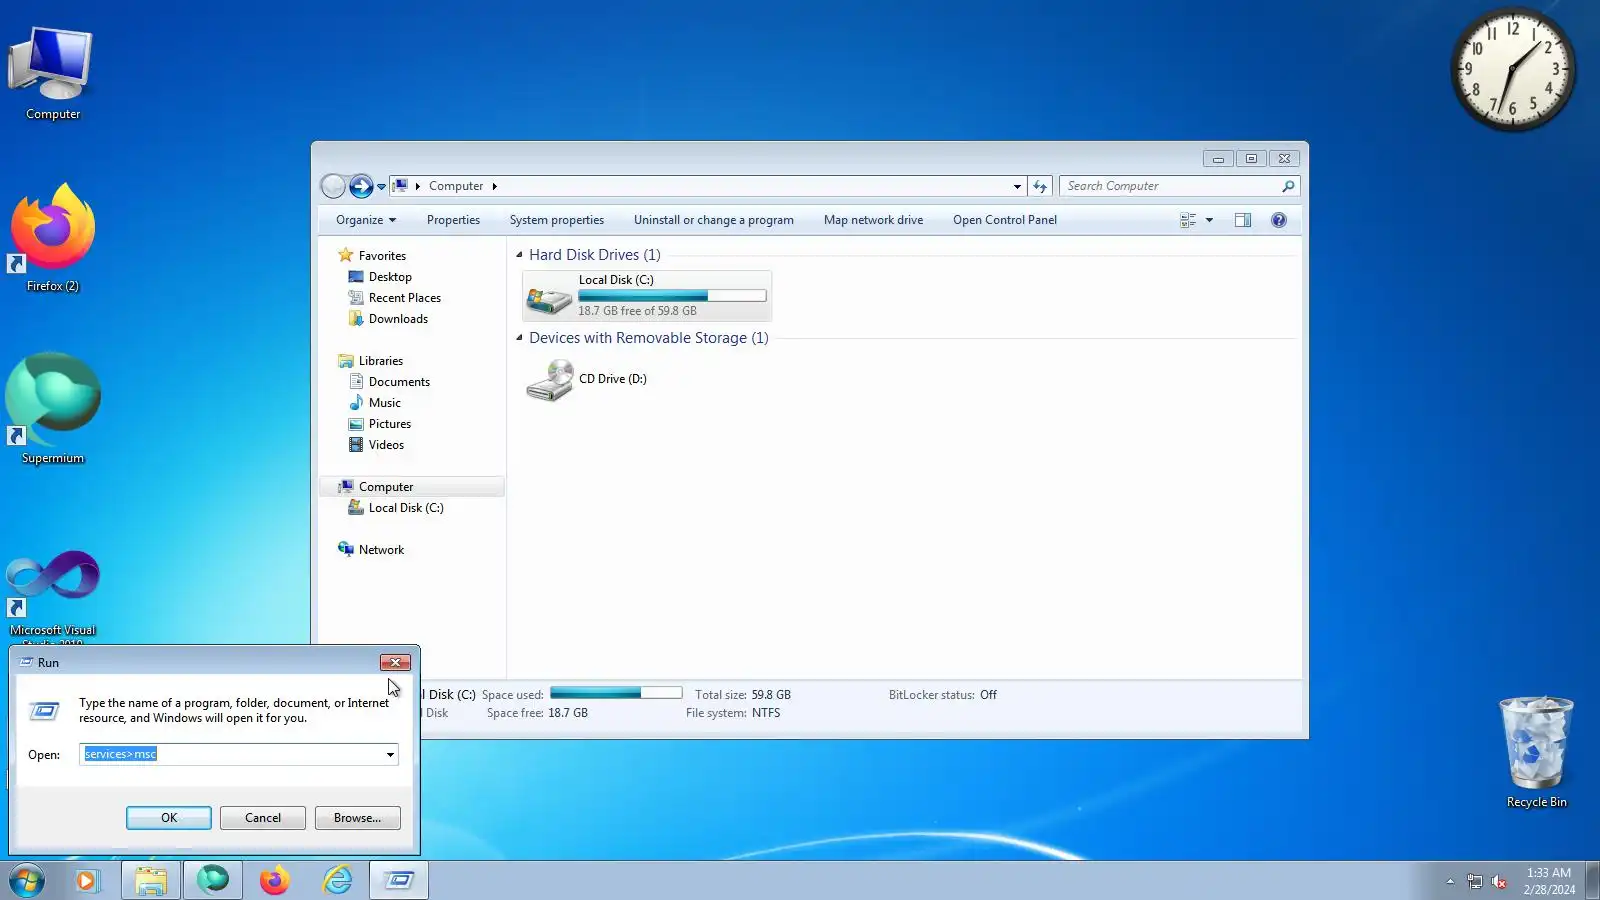
Task: Click System properties in the toolbar
Action: click(x=557, y=220)
